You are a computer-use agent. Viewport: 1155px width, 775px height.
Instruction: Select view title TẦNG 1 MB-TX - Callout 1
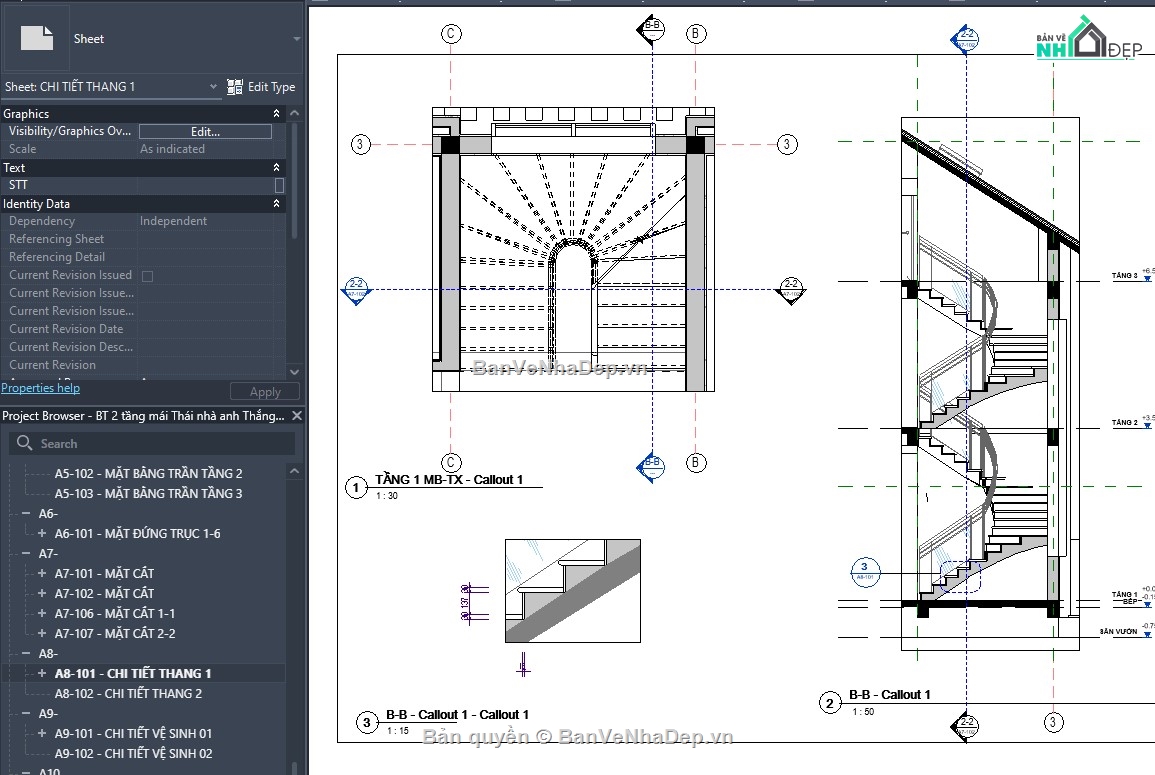tap(449, 480)
